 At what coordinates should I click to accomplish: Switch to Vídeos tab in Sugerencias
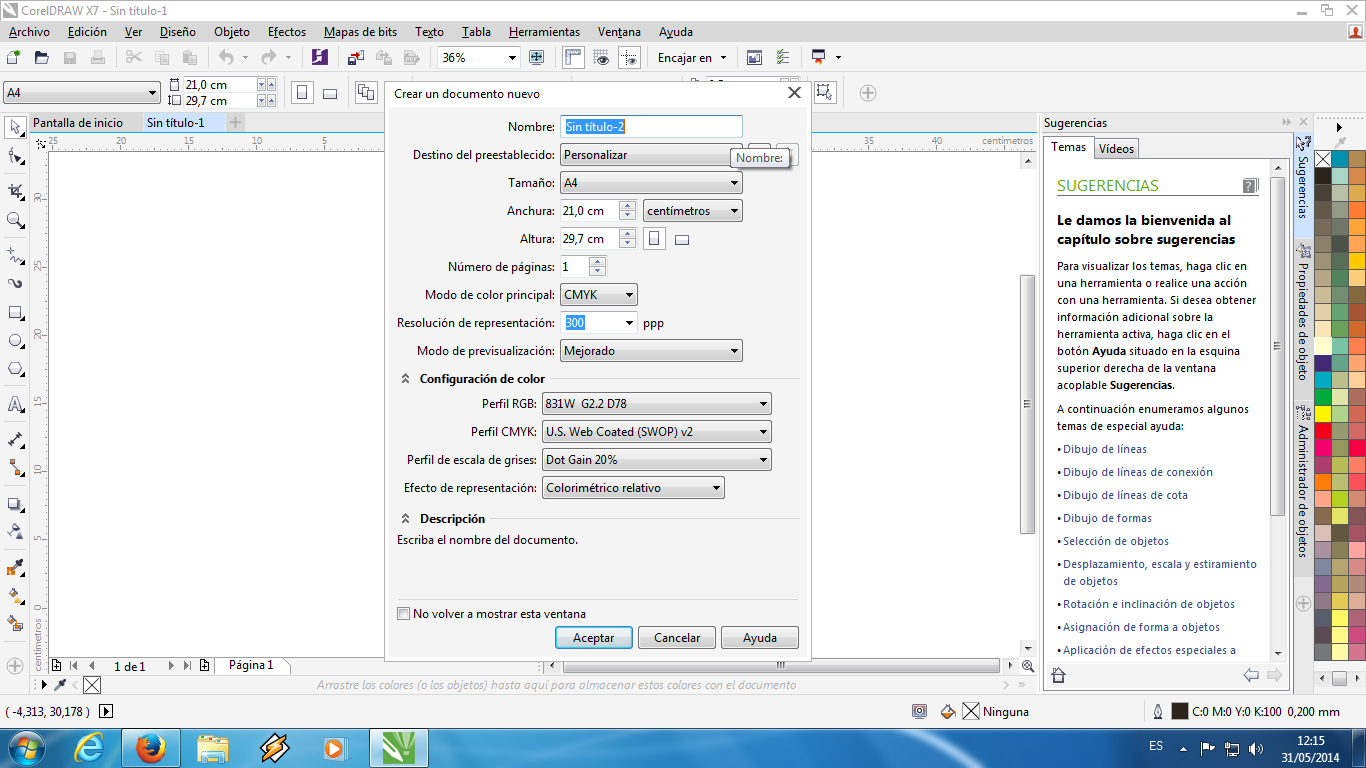tap(1116, 148)
